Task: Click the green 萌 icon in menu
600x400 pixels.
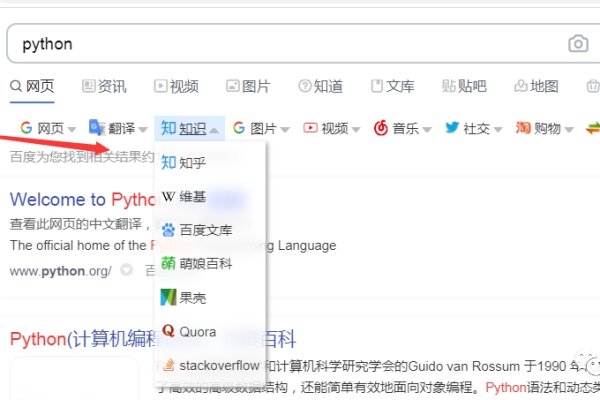Action: click(168, 263)
